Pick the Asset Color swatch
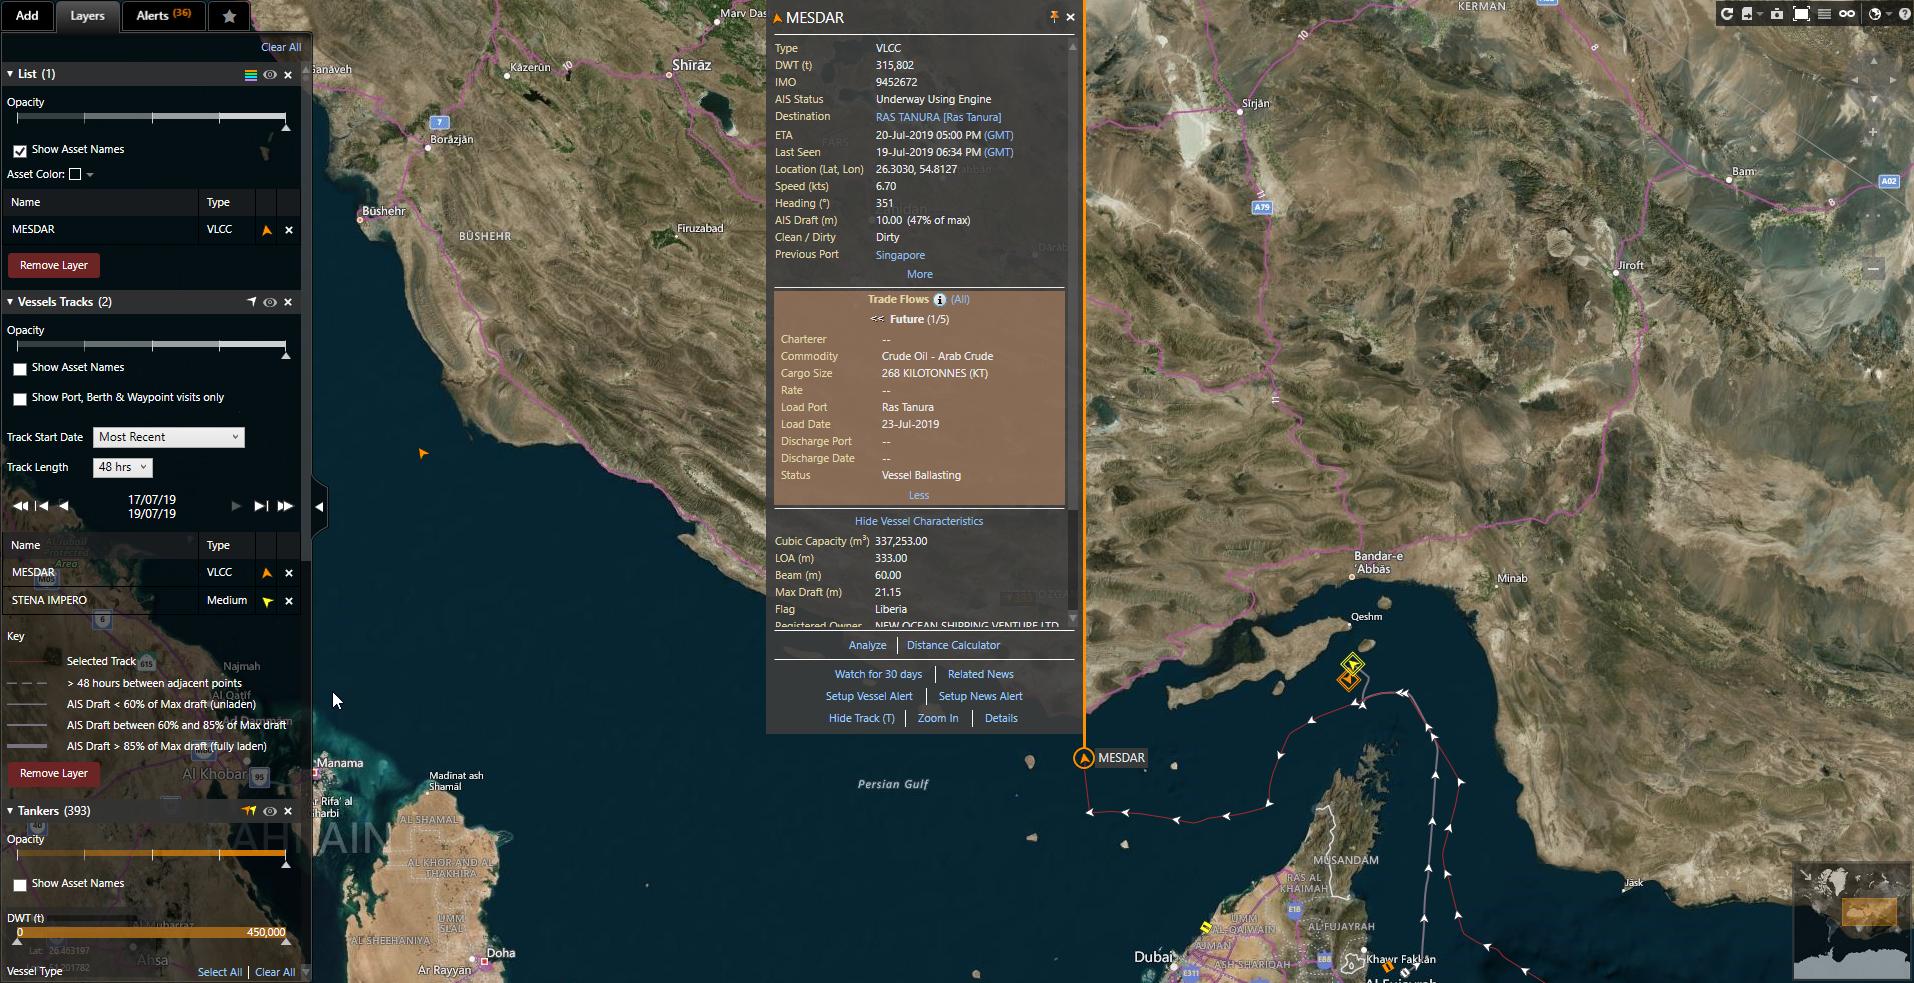The height and width of the screenshot is (983, 1914). tap(75, 174)
